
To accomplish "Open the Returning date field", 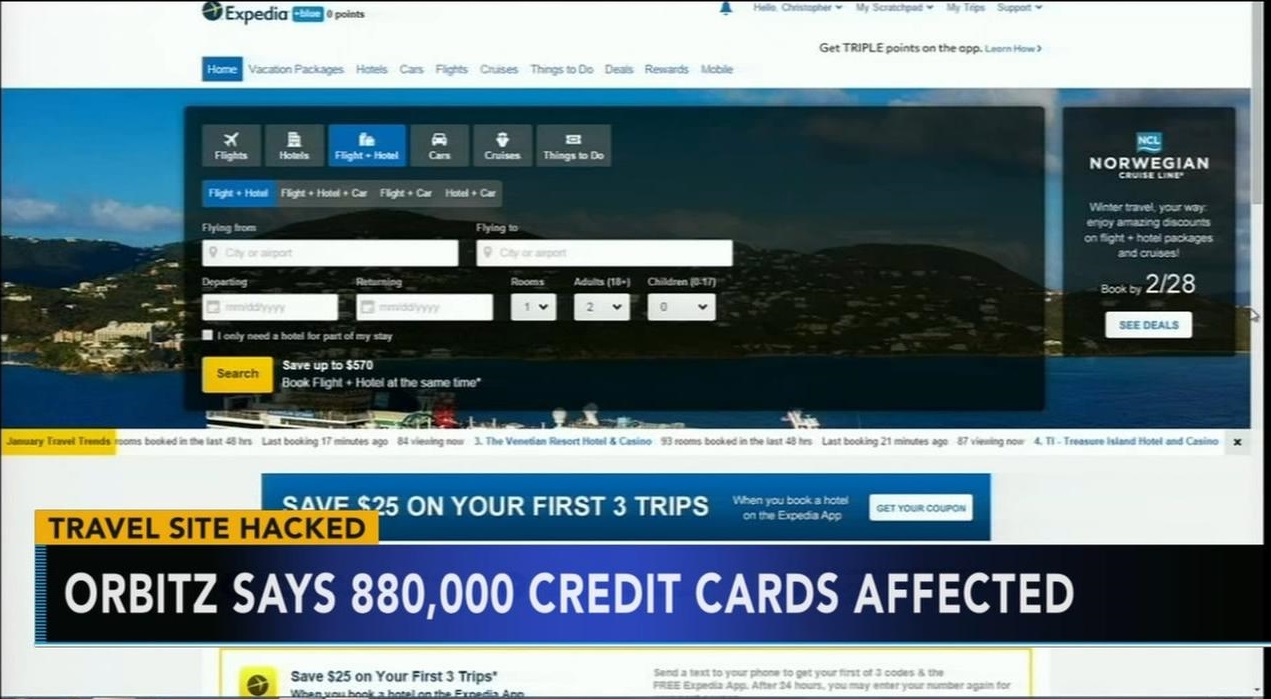I will 424,307.
